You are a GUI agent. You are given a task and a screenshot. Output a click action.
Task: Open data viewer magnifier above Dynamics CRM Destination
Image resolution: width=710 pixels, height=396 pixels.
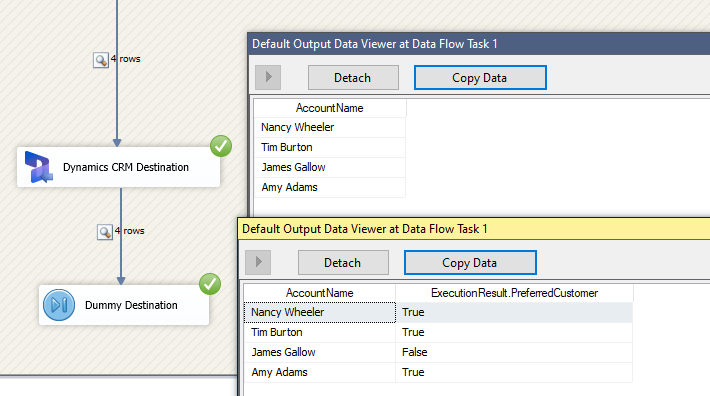pyautogui.click(x=101, y=60)
